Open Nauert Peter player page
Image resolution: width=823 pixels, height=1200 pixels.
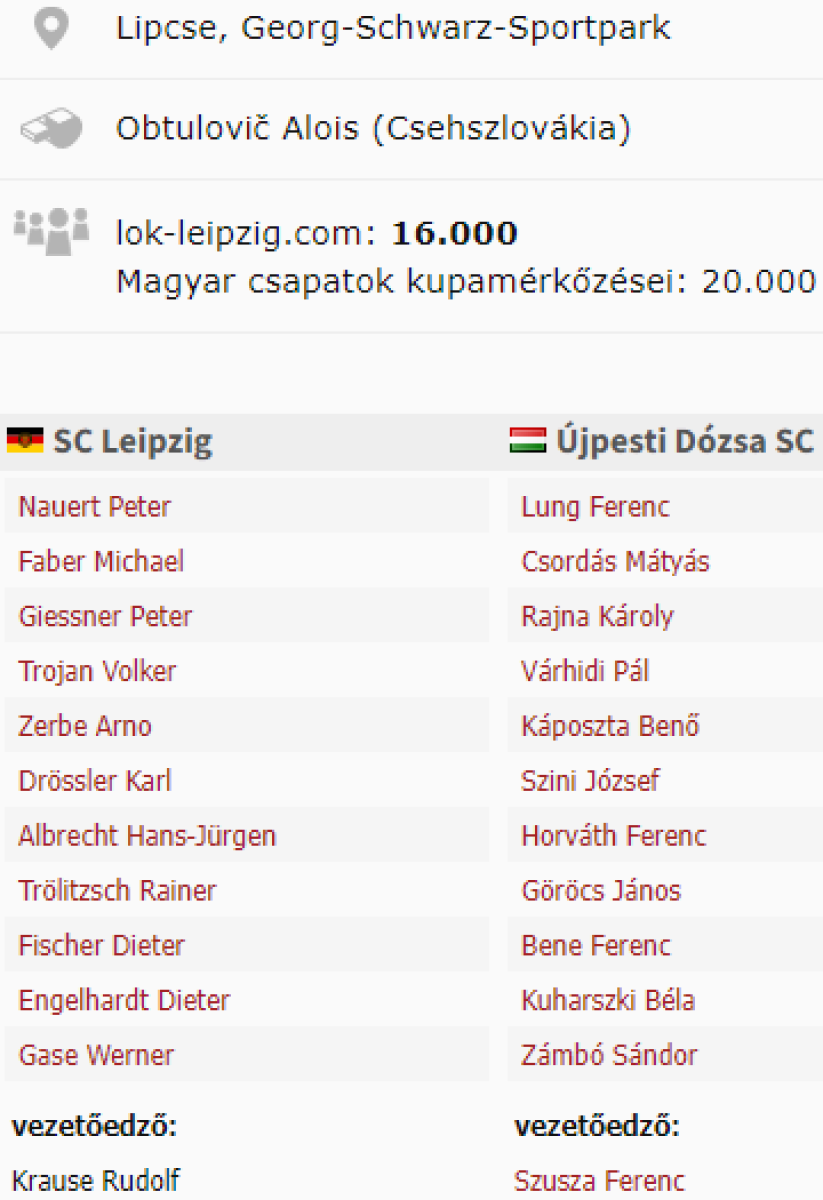[x=94, y=507]
